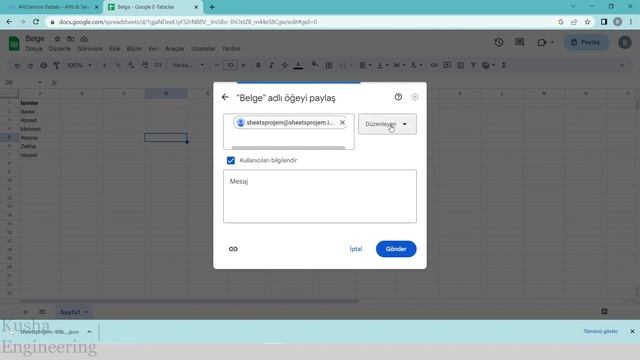Close the downloads bar

pyautogui.click(x=632, y=331)
